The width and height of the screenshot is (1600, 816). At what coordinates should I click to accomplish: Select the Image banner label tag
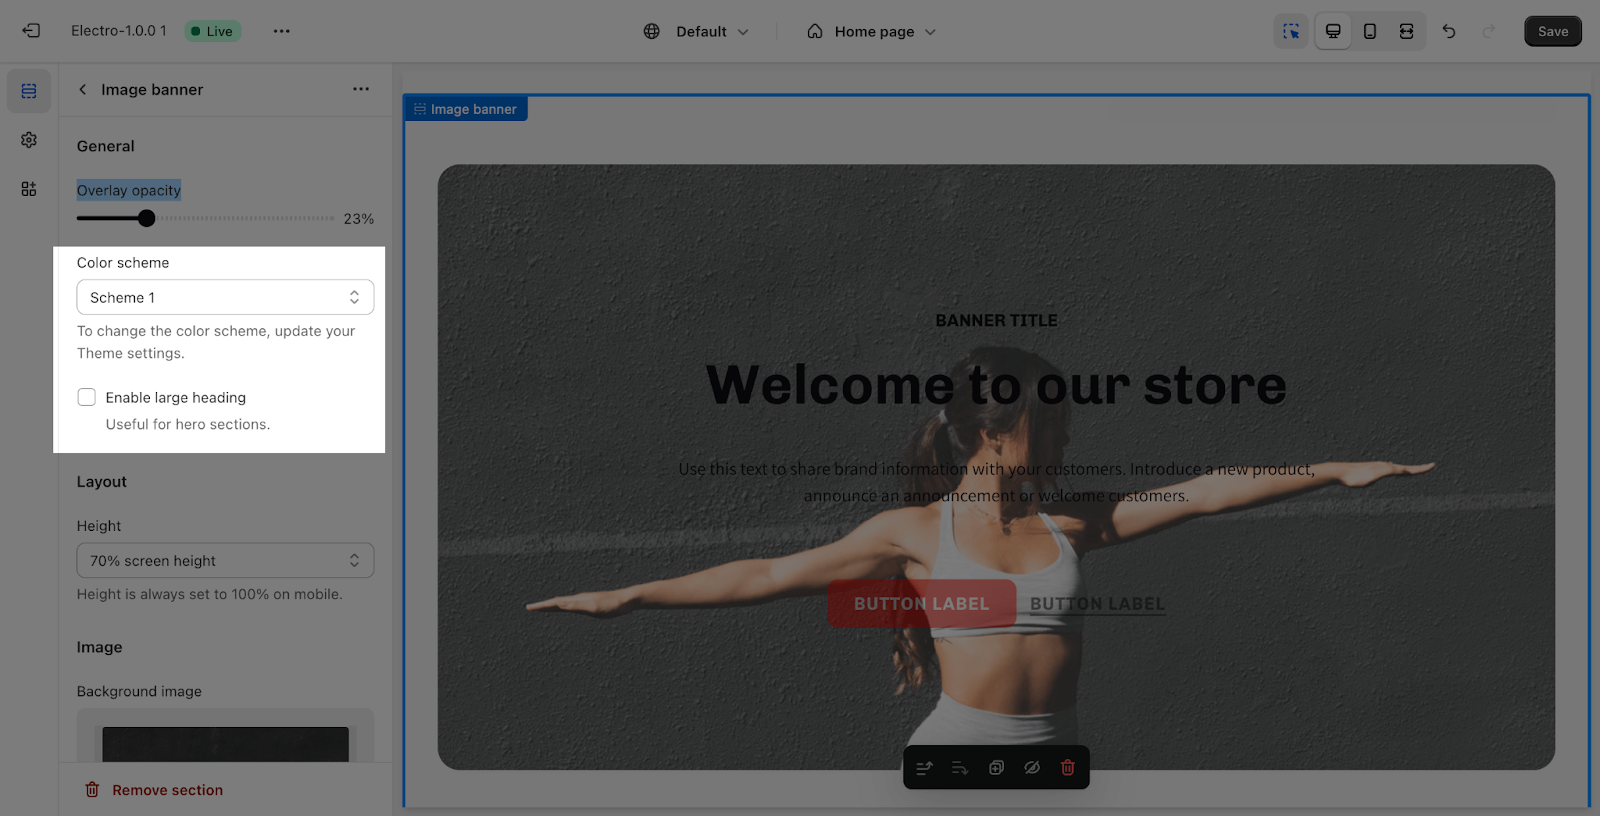coord(466,109)
